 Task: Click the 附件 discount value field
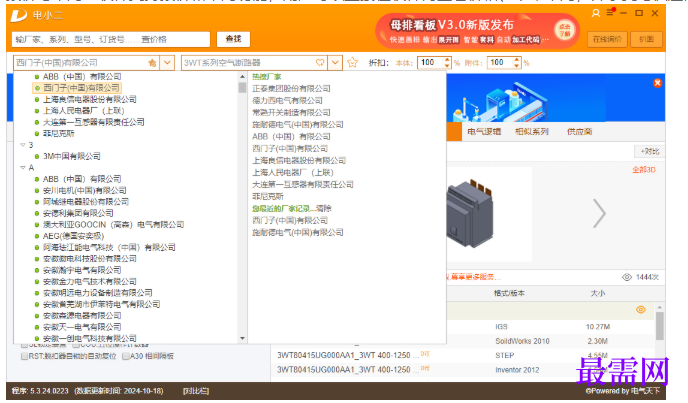500,63
